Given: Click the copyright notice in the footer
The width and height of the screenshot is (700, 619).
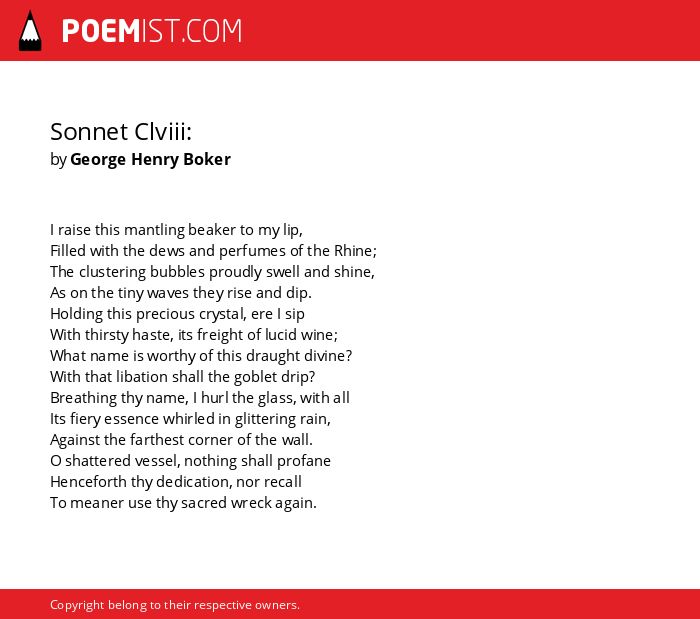Looking at the screenshot, I should [175, 605].
